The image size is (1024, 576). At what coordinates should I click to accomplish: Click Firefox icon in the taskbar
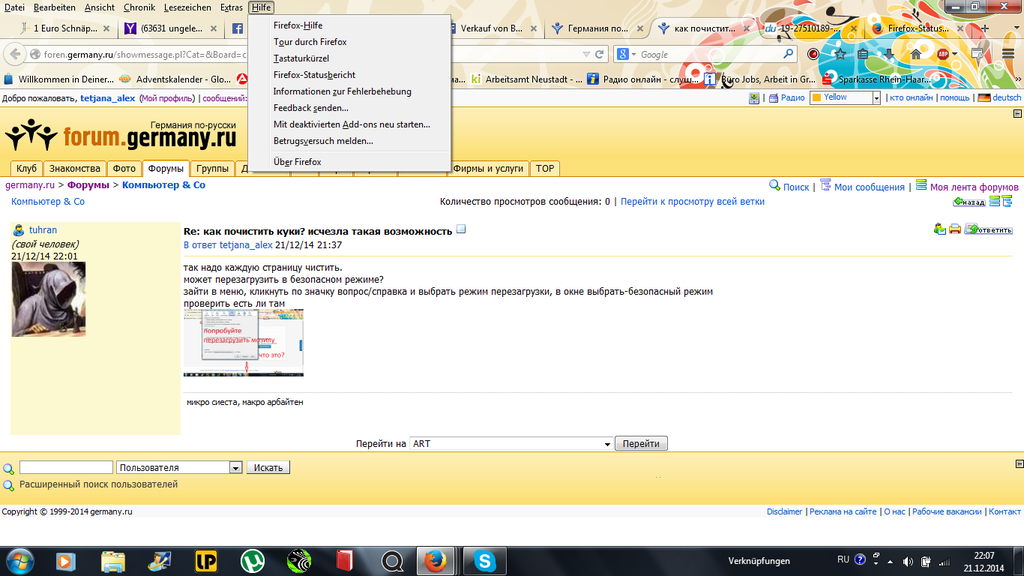[435, 561]
